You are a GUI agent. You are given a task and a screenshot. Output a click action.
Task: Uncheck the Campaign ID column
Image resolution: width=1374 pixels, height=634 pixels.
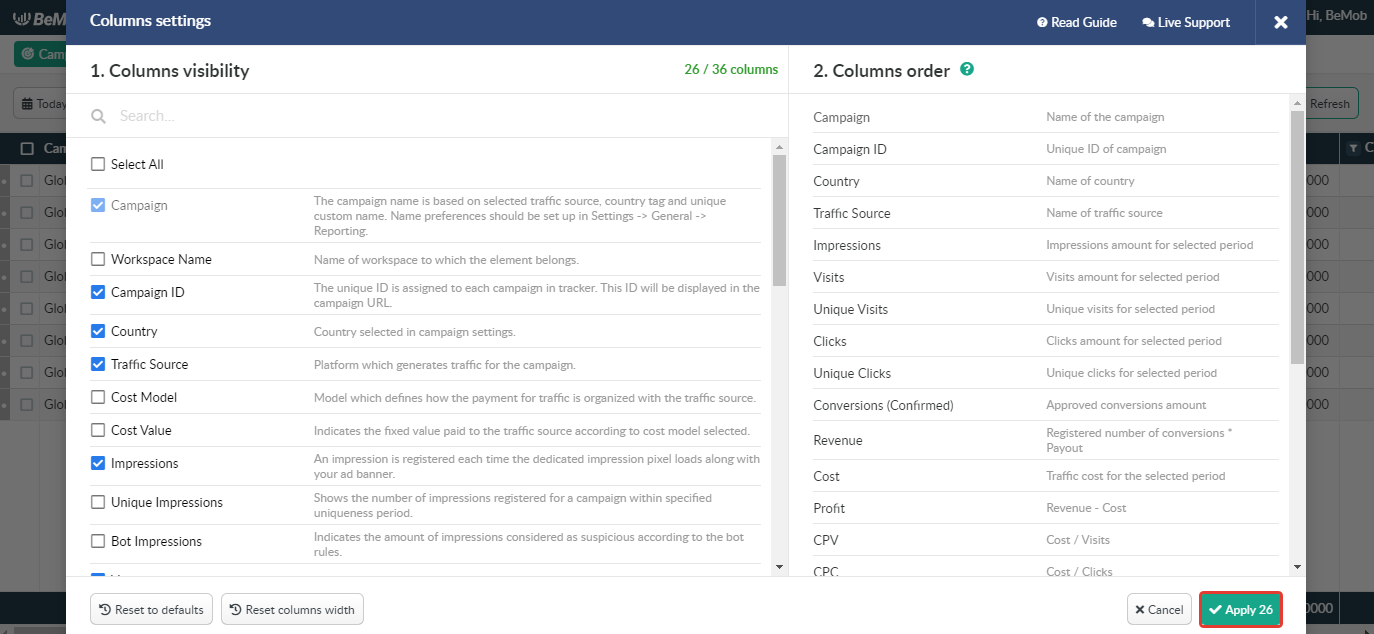pyautogui.click(x=98, y=292)
